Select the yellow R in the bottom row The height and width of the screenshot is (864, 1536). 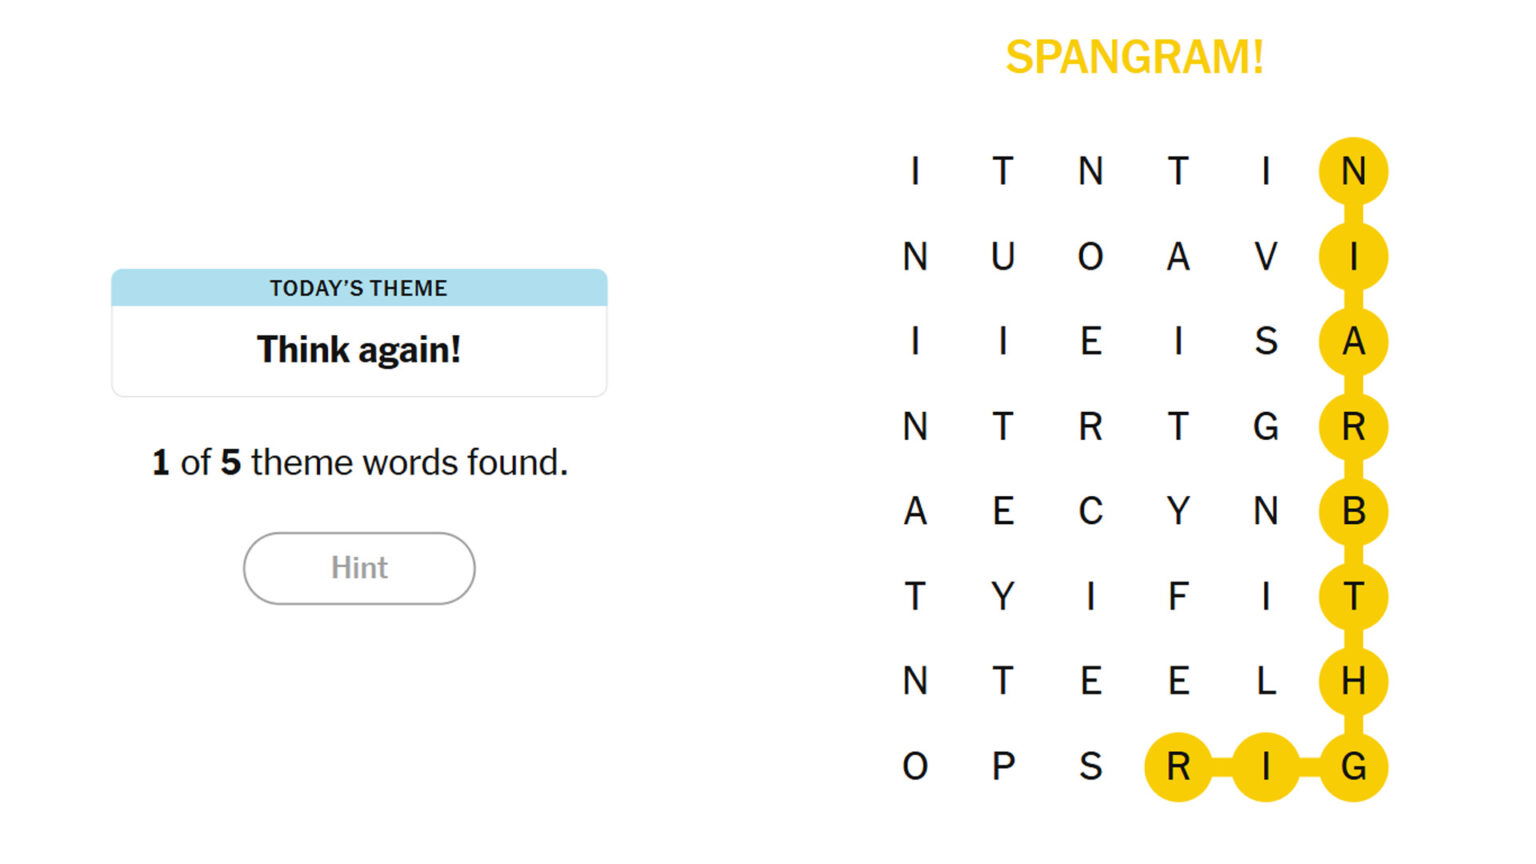[x=1178, y=767]
